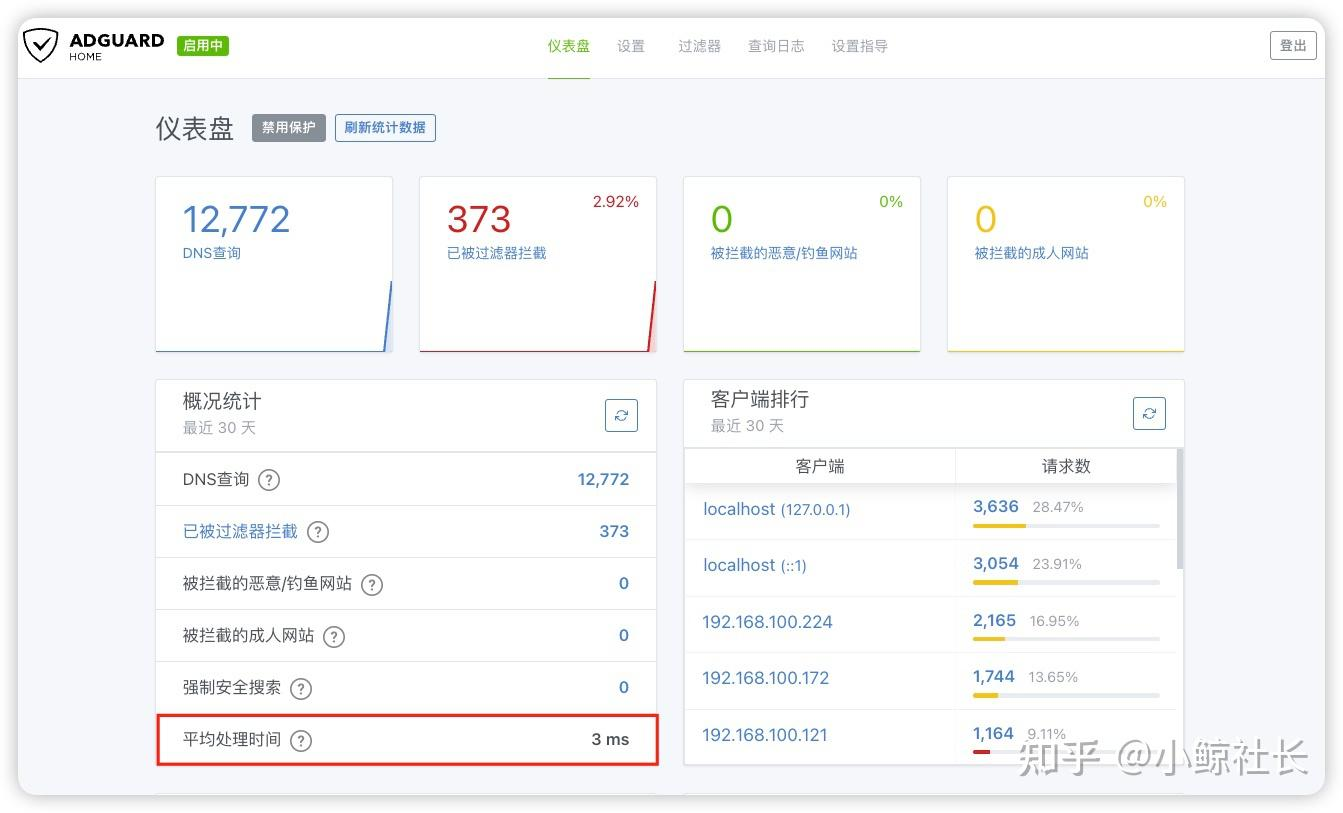Viewport: 1343px width, 813px height.
Task: Click the refresh icon on the 客户端排行 panel
Action: pyautogui.click(x=1148, y=412)
